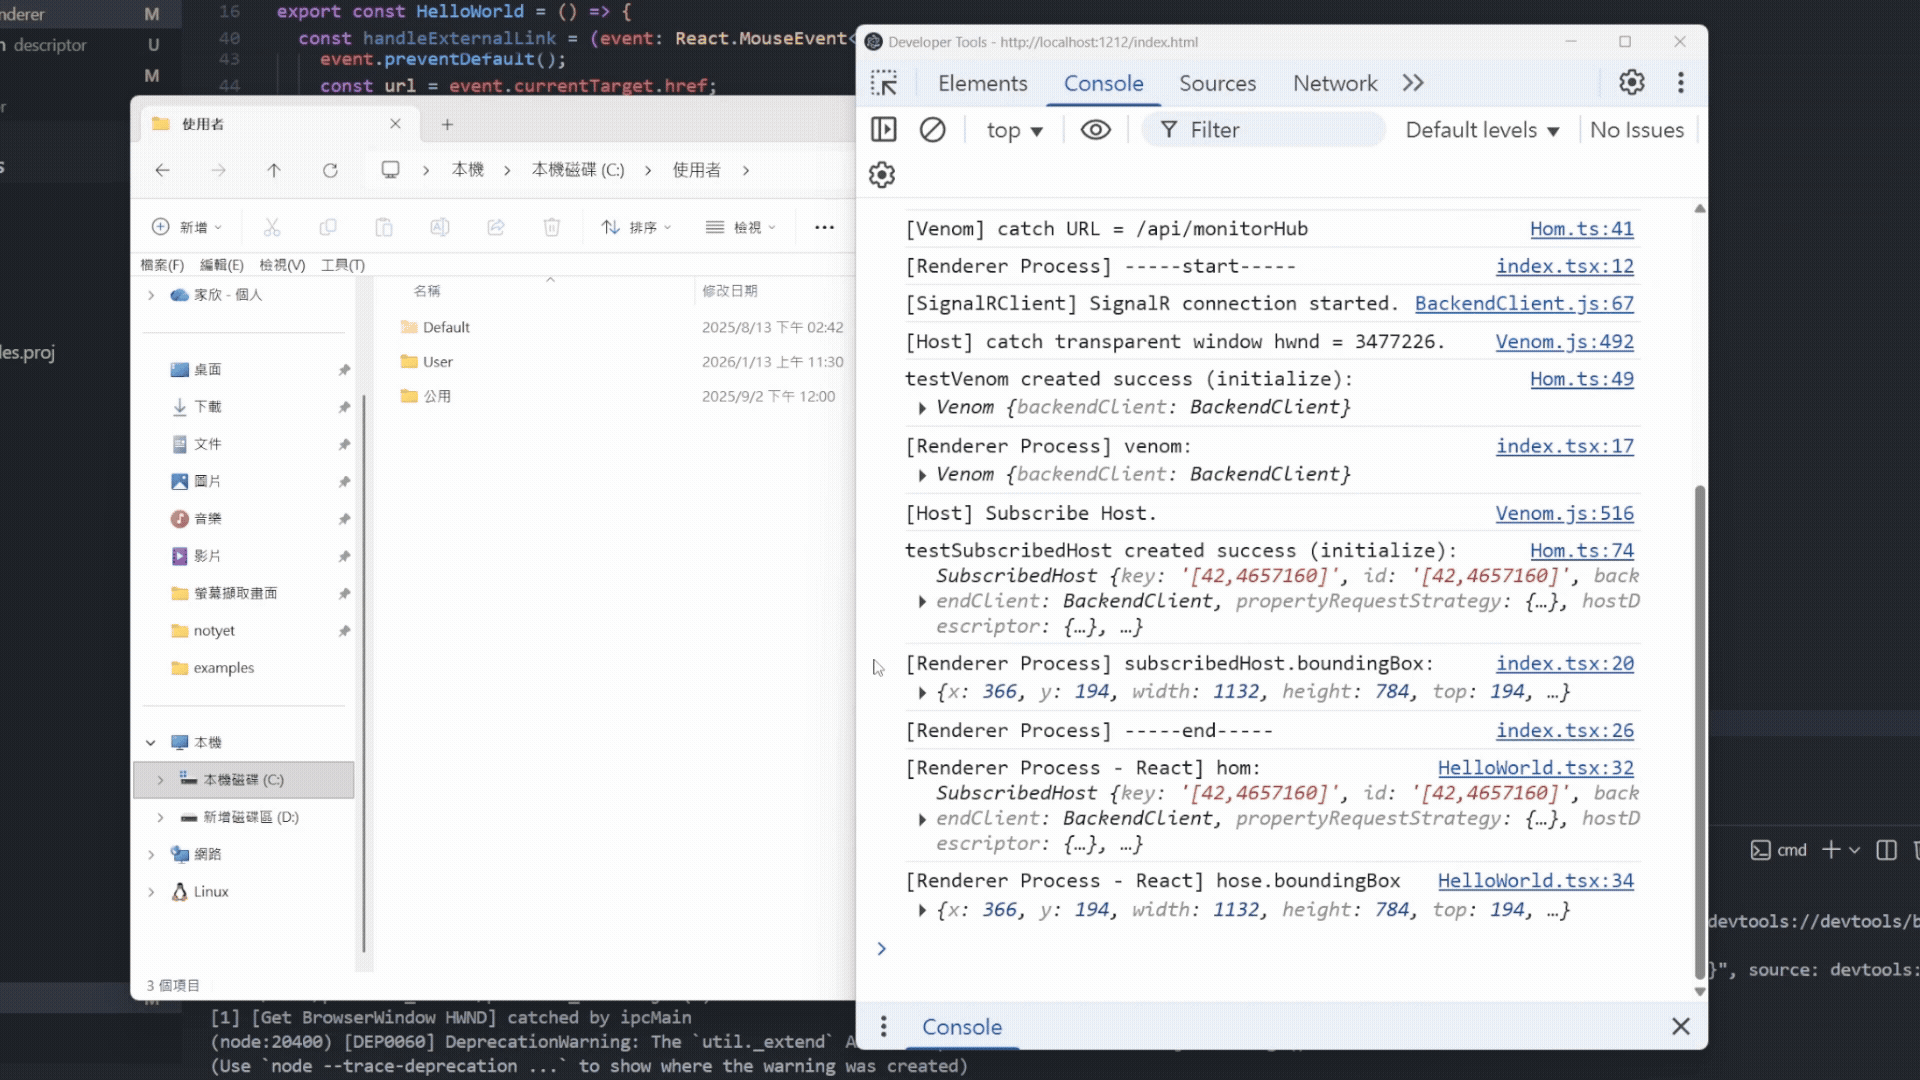The height and width of the screenshot is (1080, 1920).
Task: Open the Default levels dropdown
Action: click(x=1482, y=131)
